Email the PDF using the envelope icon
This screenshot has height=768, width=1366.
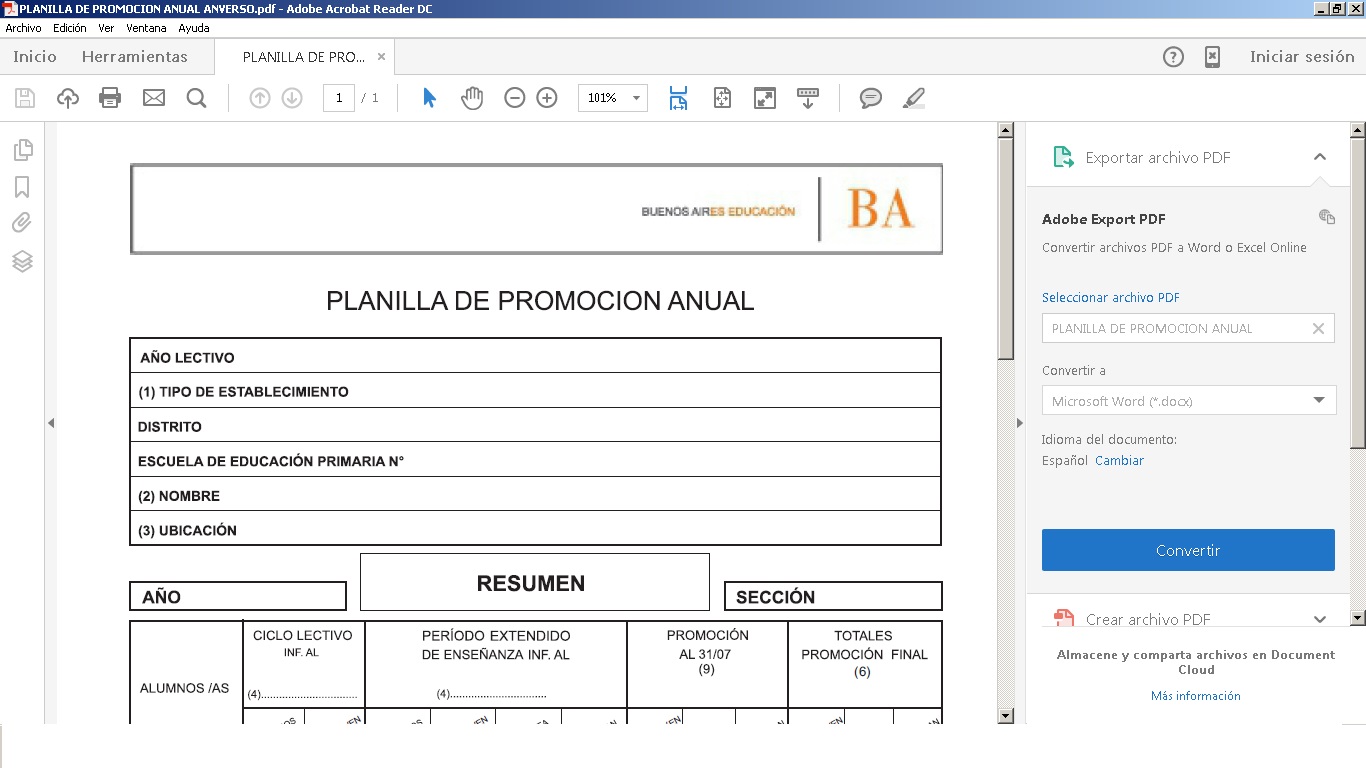153,97
